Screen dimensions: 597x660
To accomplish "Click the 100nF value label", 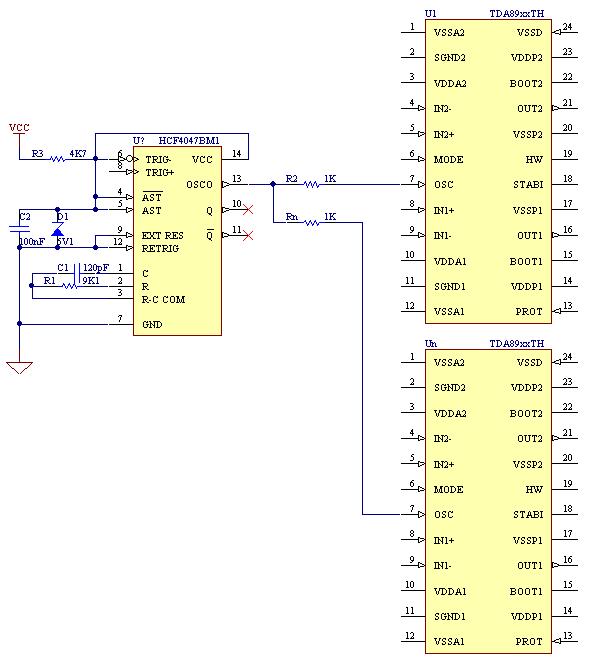I will point(32,242).
